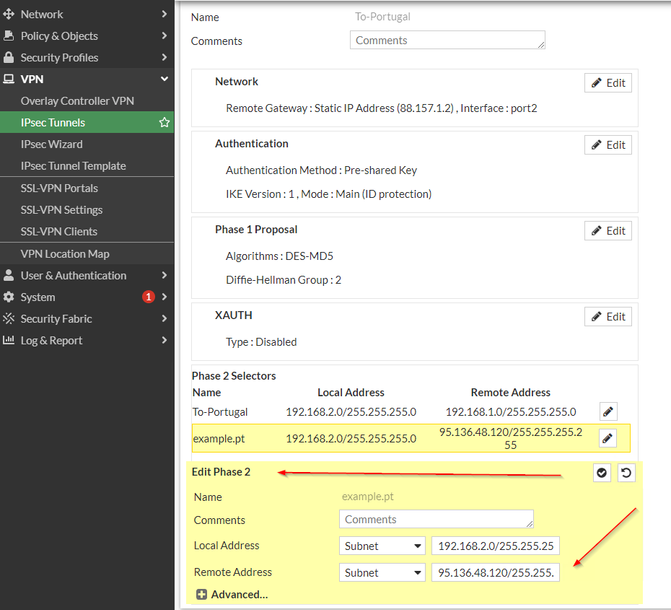Click remote address 95.136.48.120 cell
671x610 pixels.
tap(511, 438)
